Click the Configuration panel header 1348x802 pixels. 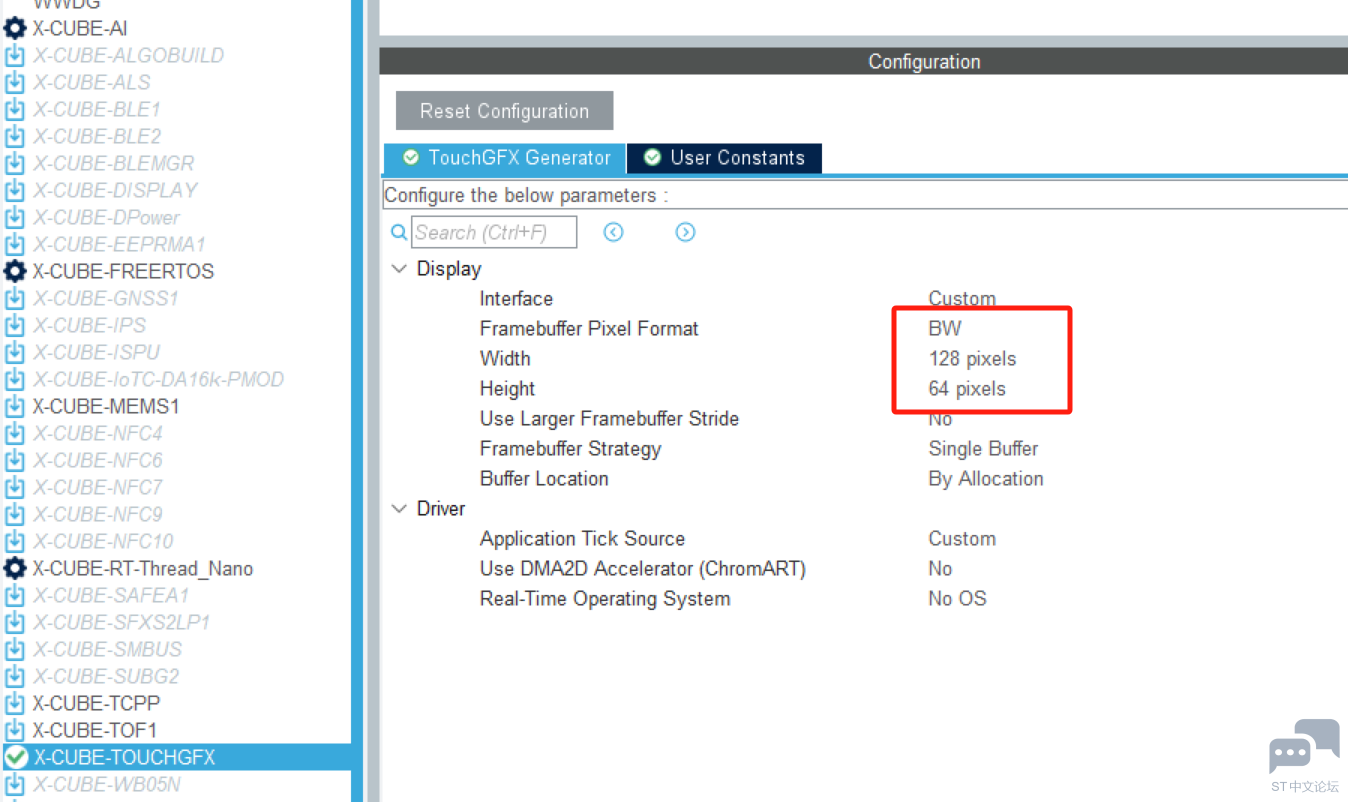(x=864, y=62)
